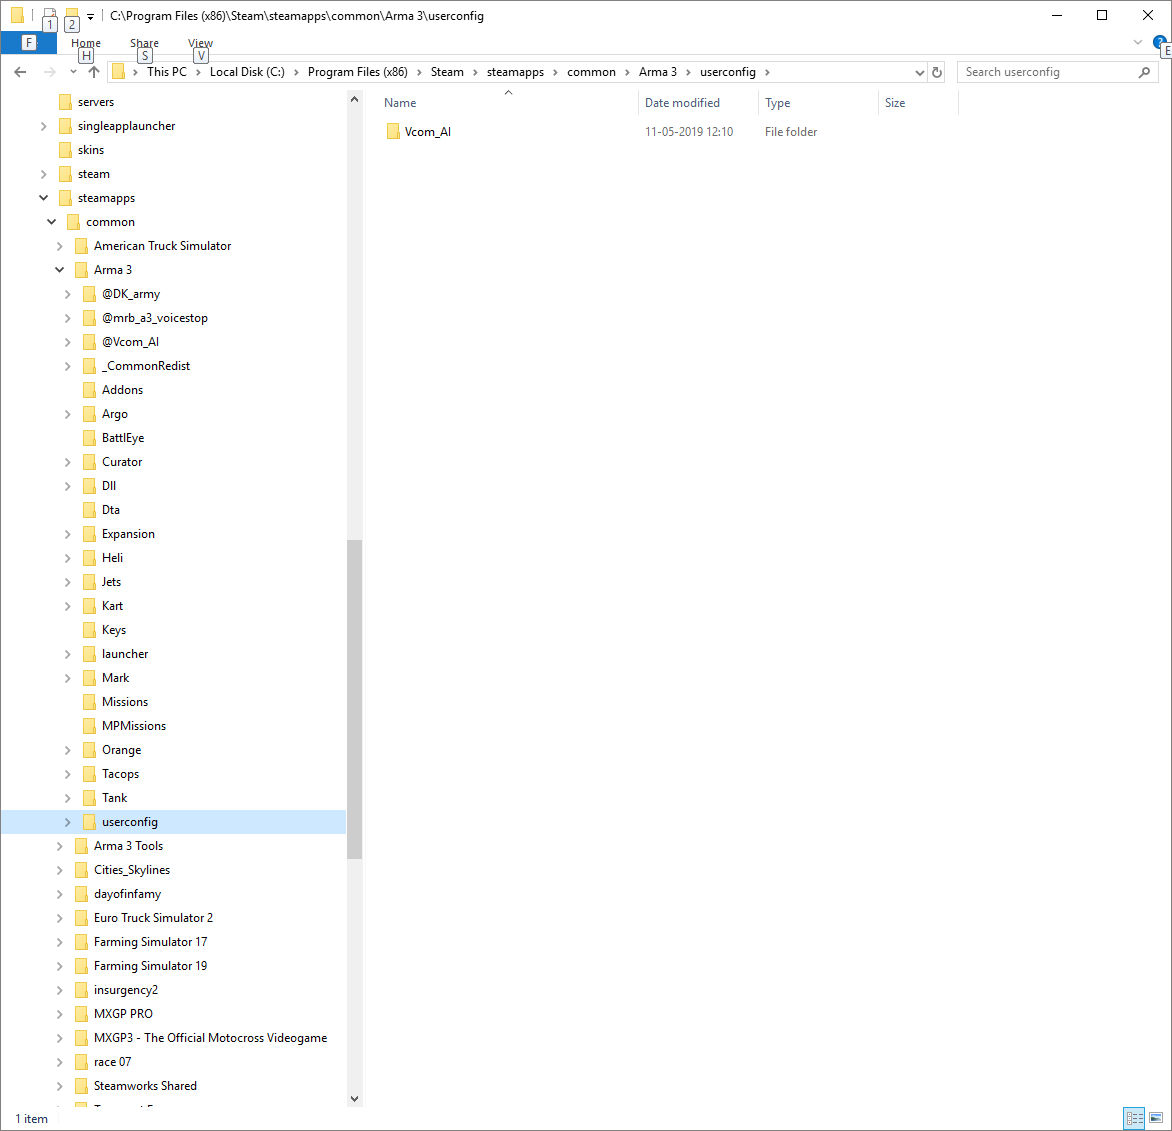Select Cities_Skylines folder in tree
Viewport: 1172px width, 1131px height.
coord(132,870)
